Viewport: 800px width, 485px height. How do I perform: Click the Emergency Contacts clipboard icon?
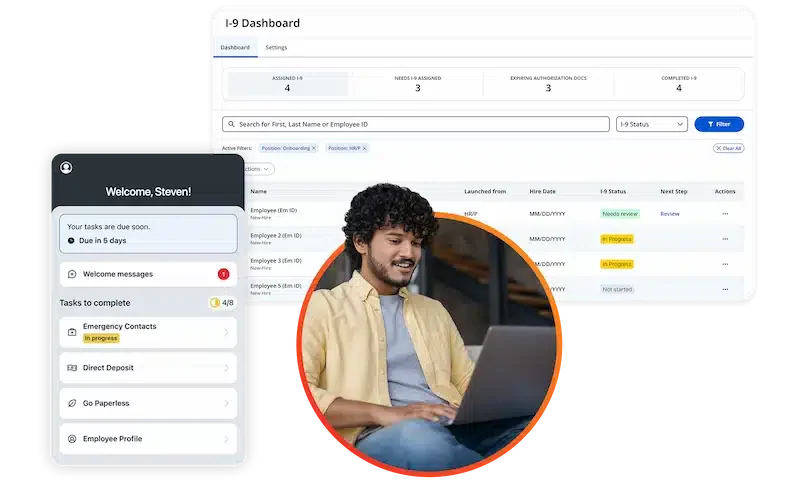coord(72,332)
